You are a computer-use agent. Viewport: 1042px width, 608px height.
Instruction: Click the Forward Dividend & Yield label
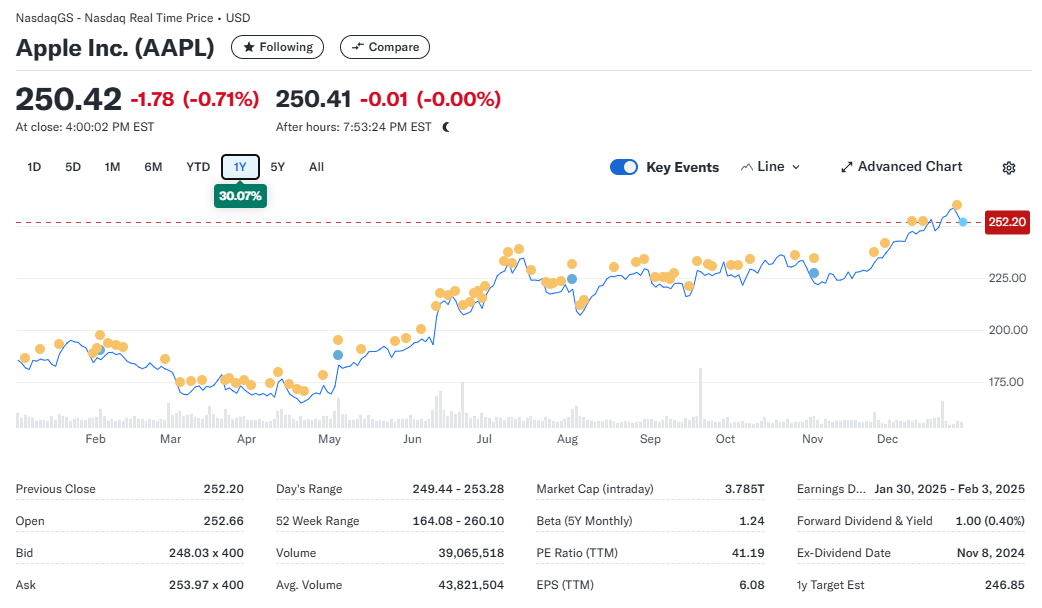click(x=865, y=521)
